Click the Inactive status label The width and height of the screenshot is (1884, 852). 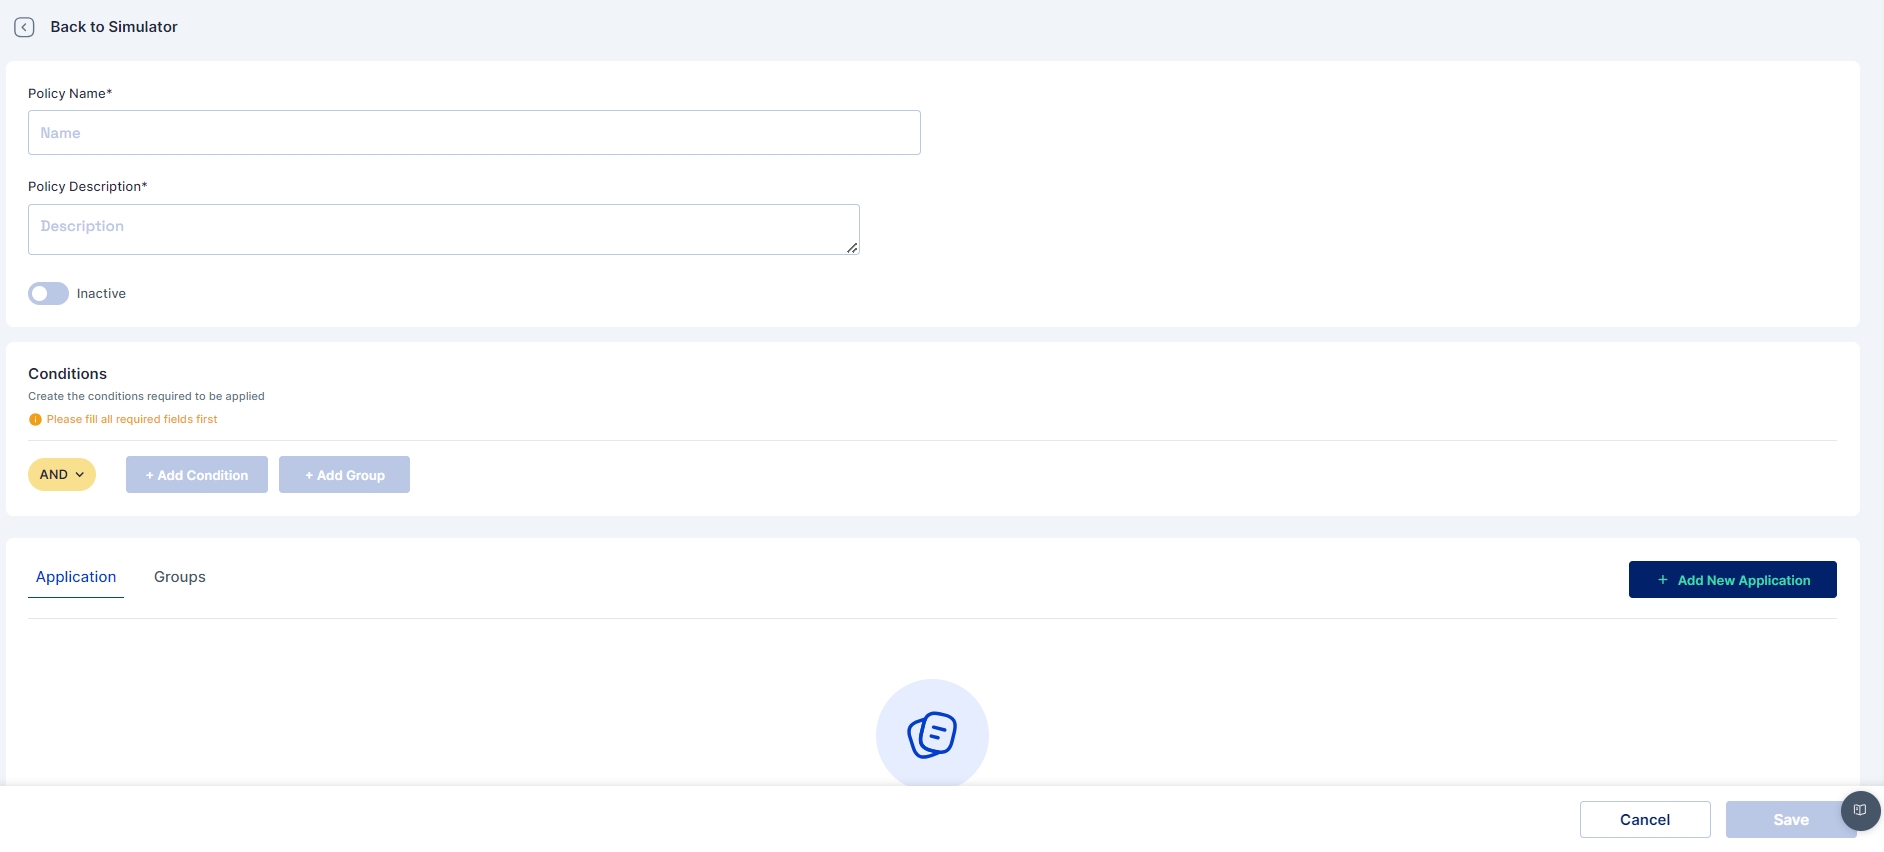tap(101, 294)
